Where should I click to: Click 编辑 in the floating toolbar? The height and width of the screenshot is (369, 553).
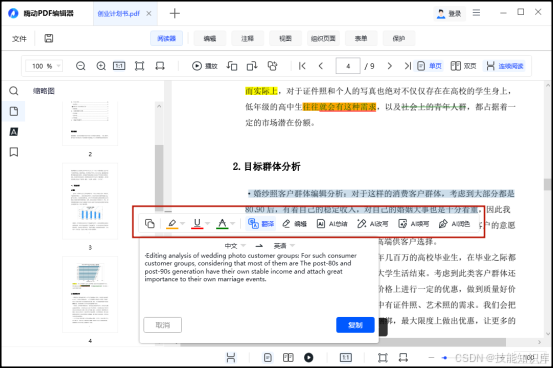(294, 224)
